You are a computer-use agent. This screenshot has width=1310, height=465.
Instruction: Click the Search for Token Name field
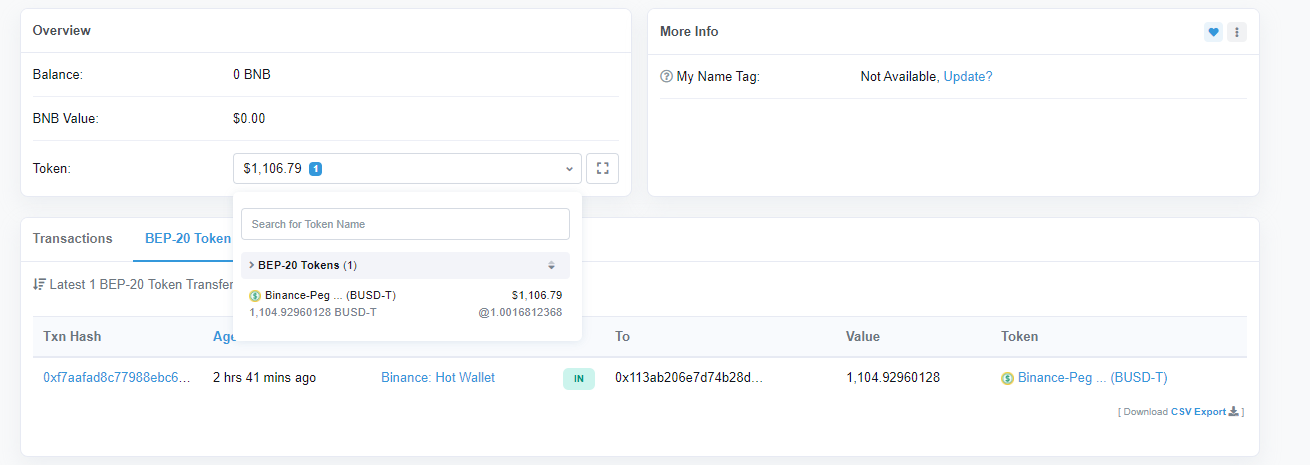click(x=405, y=224)
